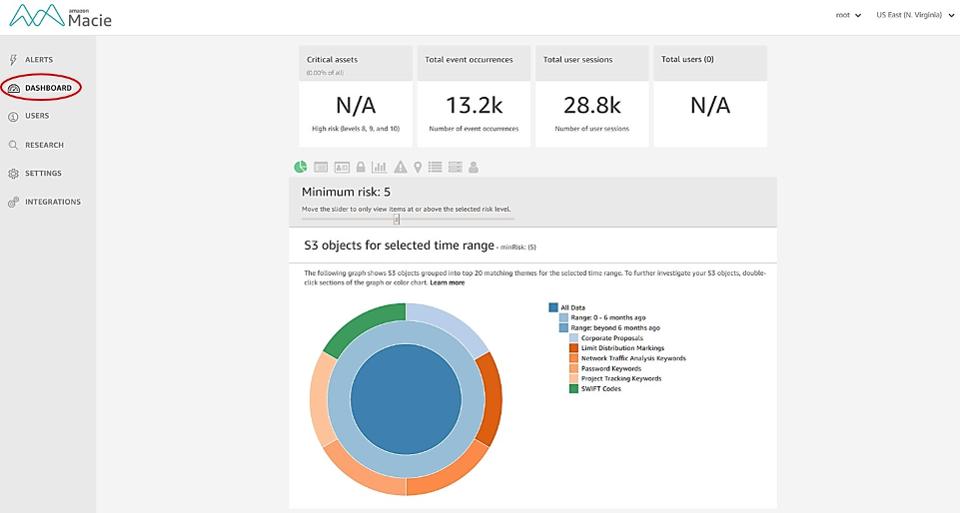
Task: Click the Amazon Macie logo
Action: (60, 16)
